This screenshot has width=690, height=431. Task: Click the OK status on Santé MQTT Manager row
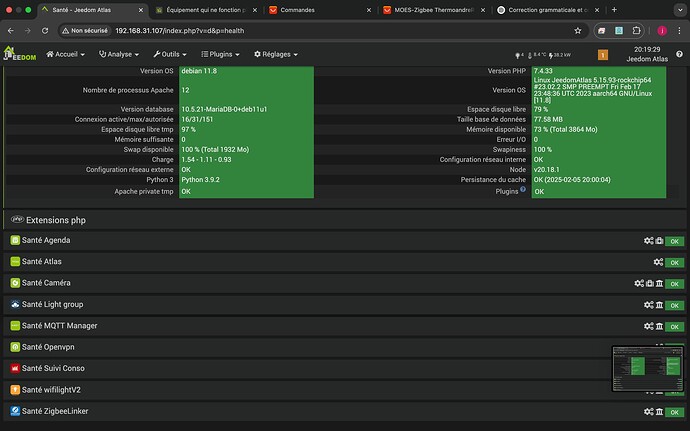(674, 327)
